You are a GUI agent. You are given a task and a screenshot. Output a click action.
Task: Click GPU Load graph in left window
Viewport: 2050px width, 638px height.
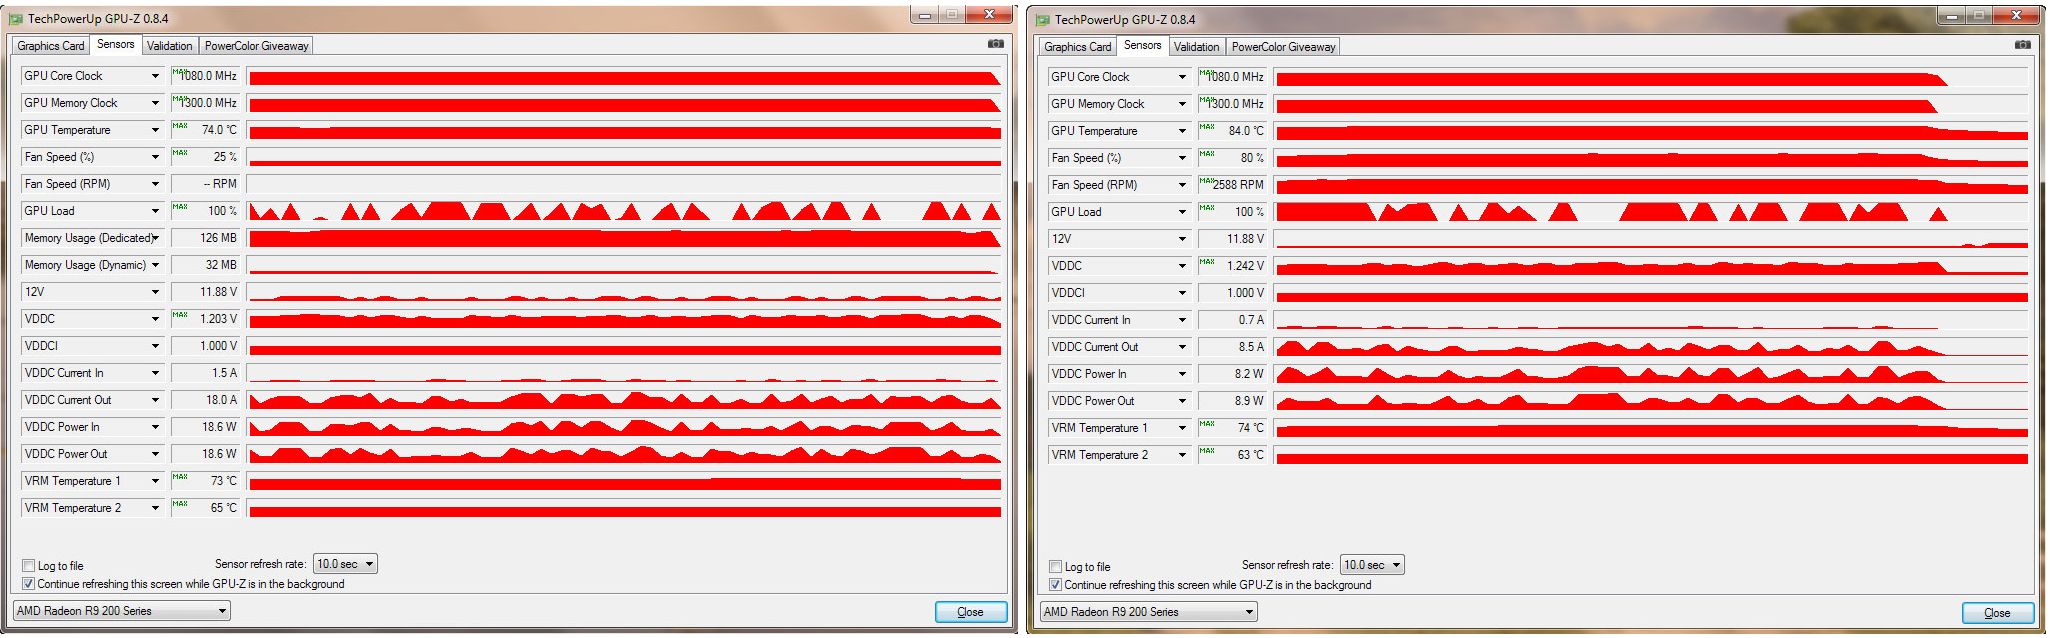click(624, 211)
